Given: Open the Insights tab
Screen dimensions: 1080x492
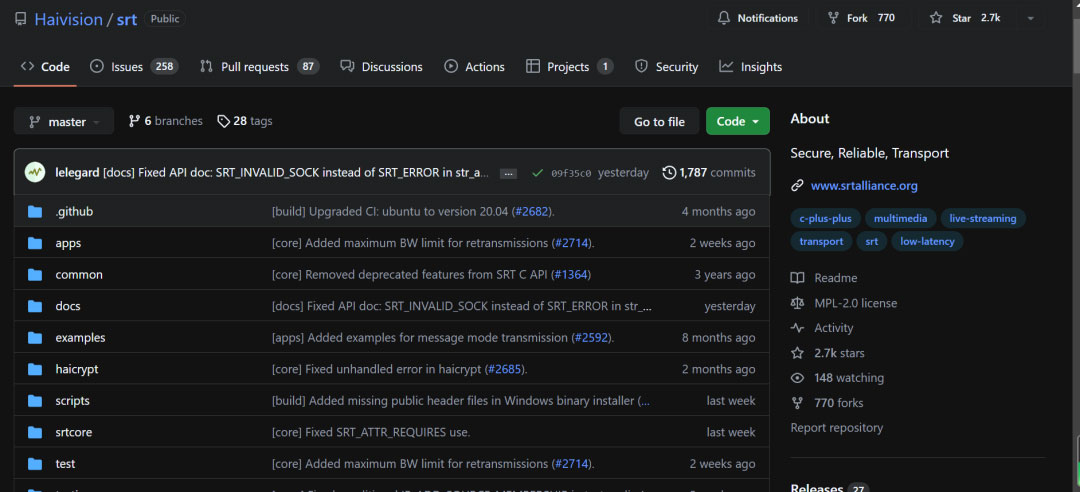Looking at the screenshot, I should pyautogui.click(x=750, y=67).
